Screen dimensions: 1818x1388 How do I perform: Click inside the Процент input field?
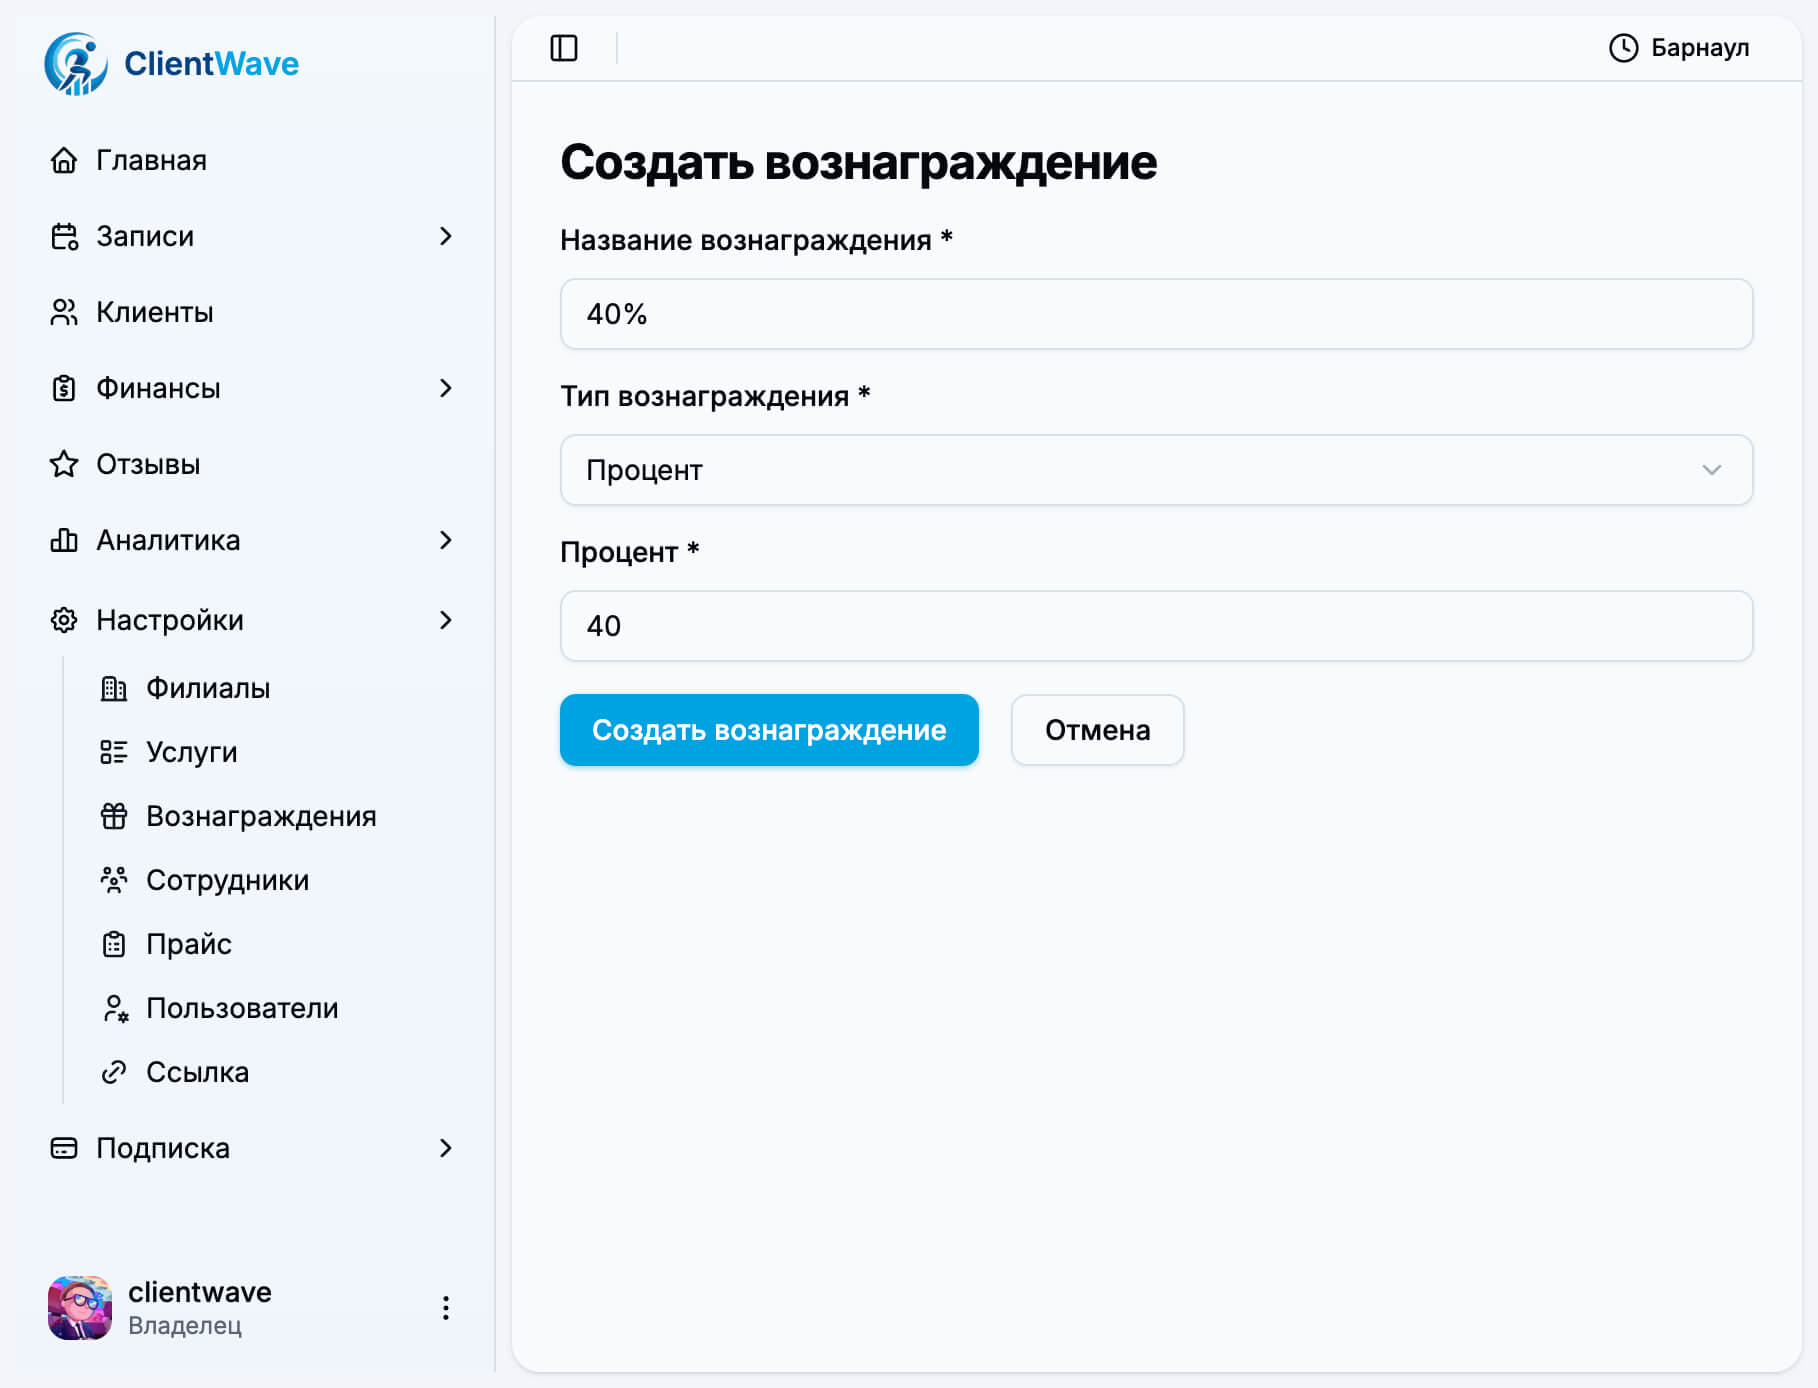[x=1156, y=626]
